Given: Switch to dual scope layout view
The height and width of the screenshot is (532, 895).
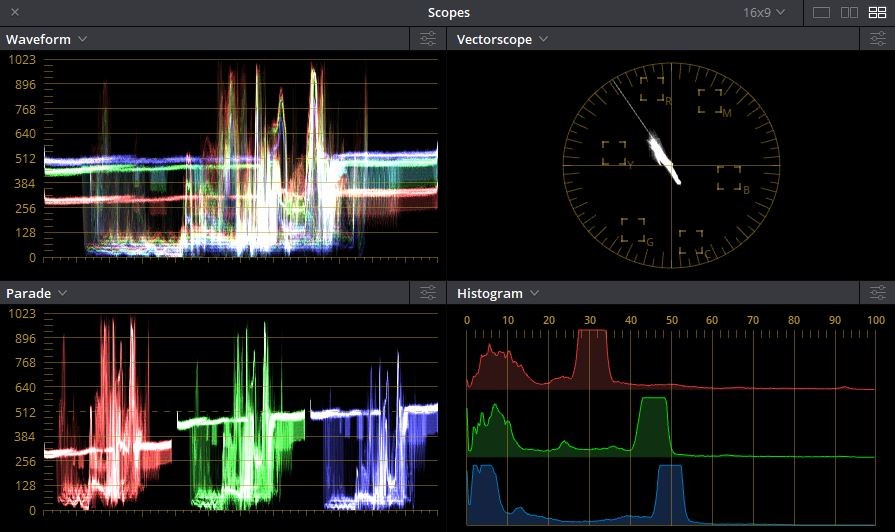Looking at the screenshot, I should pyautogui.click(x=850, y=13).
